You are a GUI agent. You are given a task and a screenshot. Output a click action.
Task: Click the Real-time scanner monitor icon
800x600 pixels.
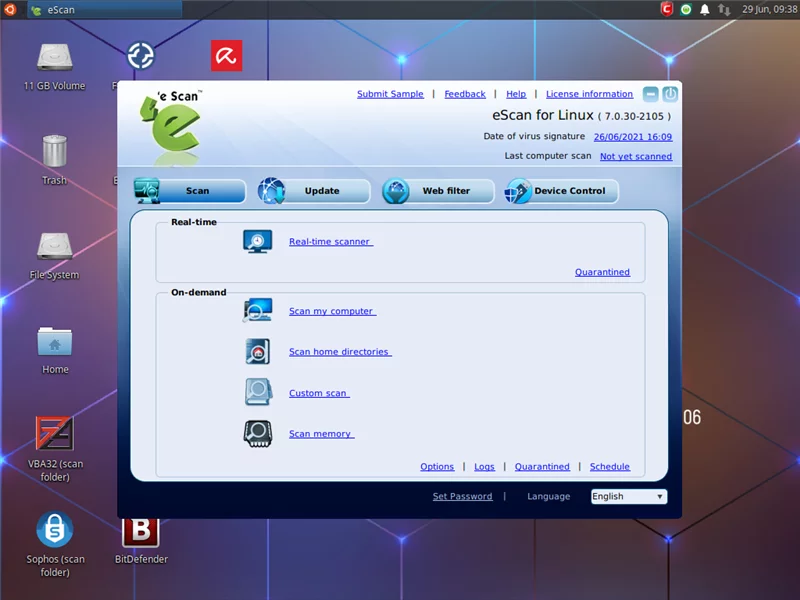[258, 241]
